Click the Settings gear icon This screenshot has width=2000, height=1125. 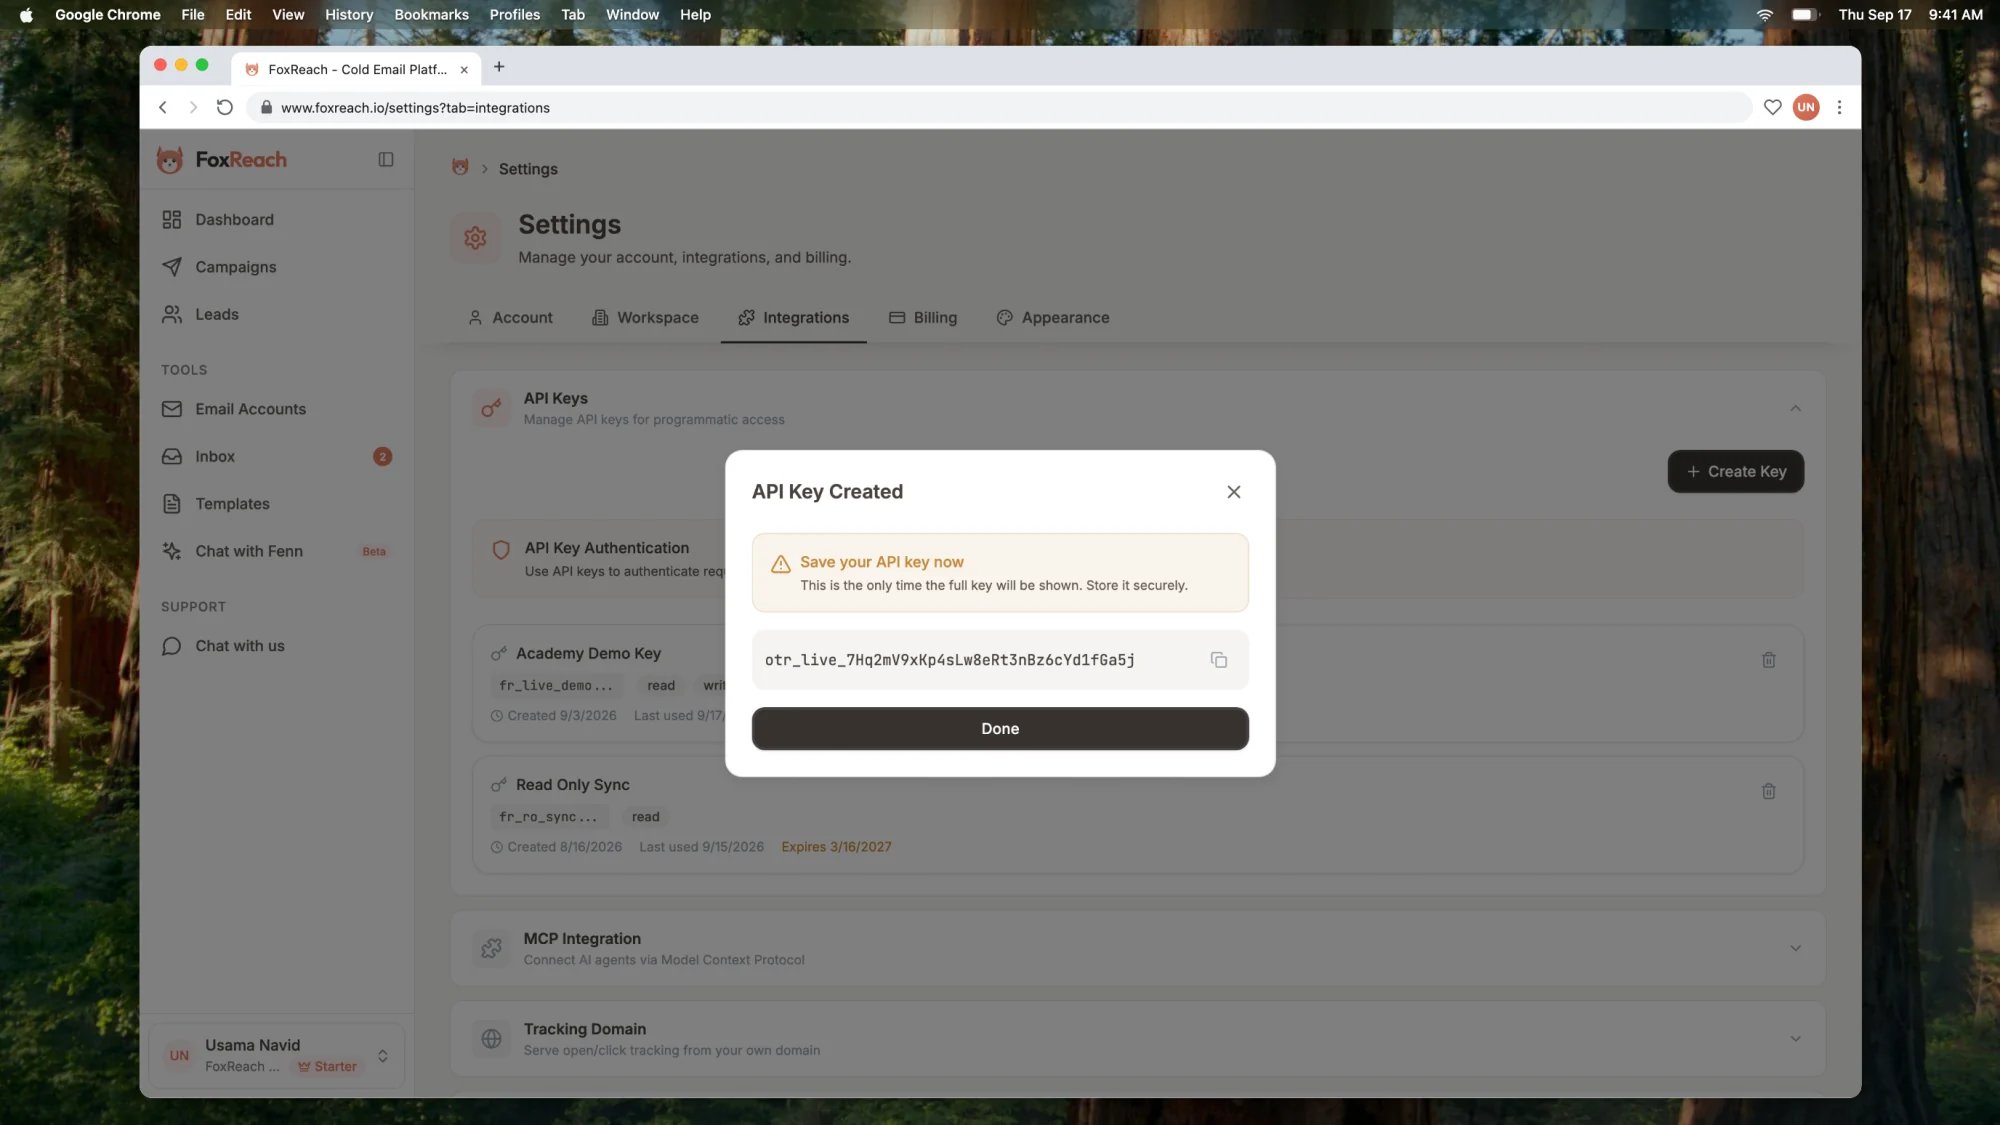[x=475, y=238]
